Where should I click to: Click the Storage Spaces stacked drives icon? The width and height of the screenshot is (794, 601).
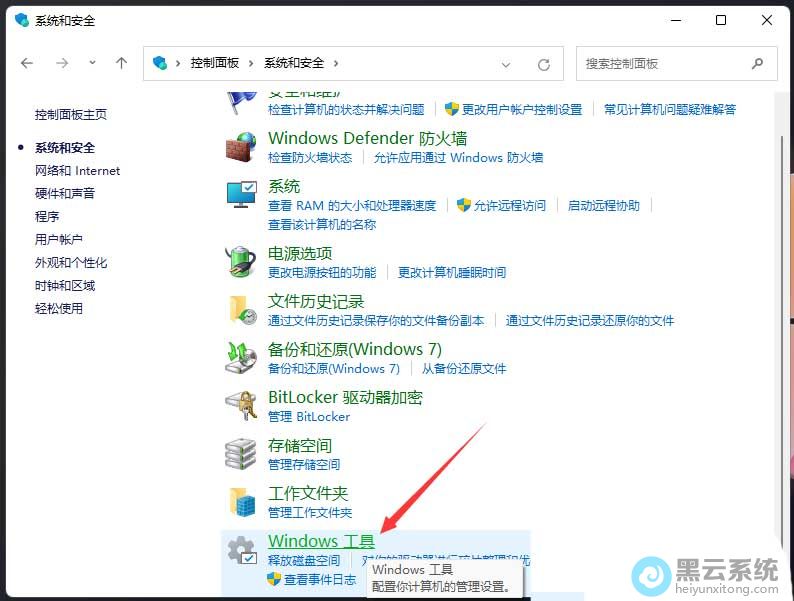point(241,454)
